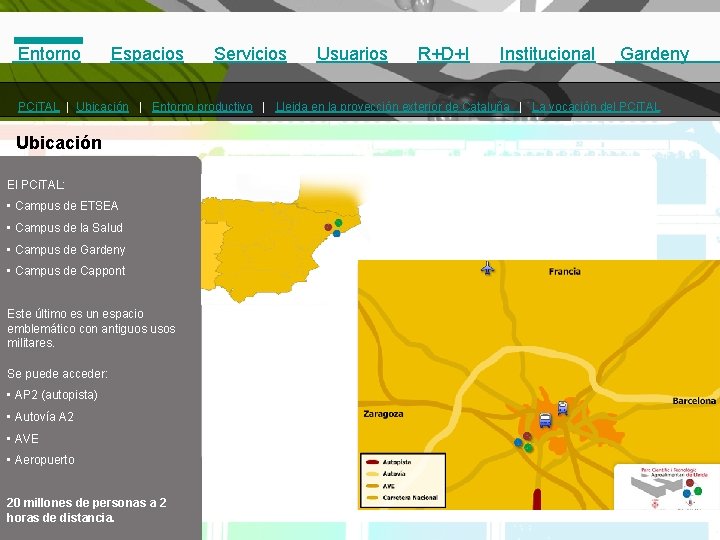The image size is (720, 540).
Task: Click the Campus de Cappont item
Action: coord(70,271)
